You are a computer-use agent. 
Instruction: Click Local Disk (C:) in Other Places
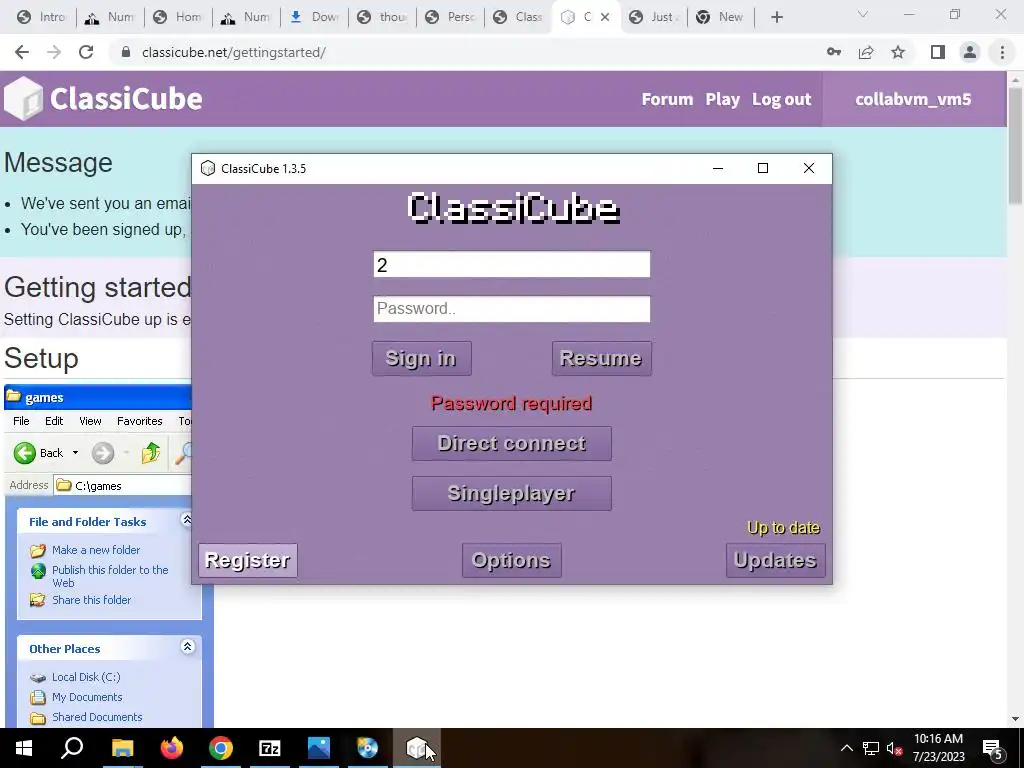86,677
